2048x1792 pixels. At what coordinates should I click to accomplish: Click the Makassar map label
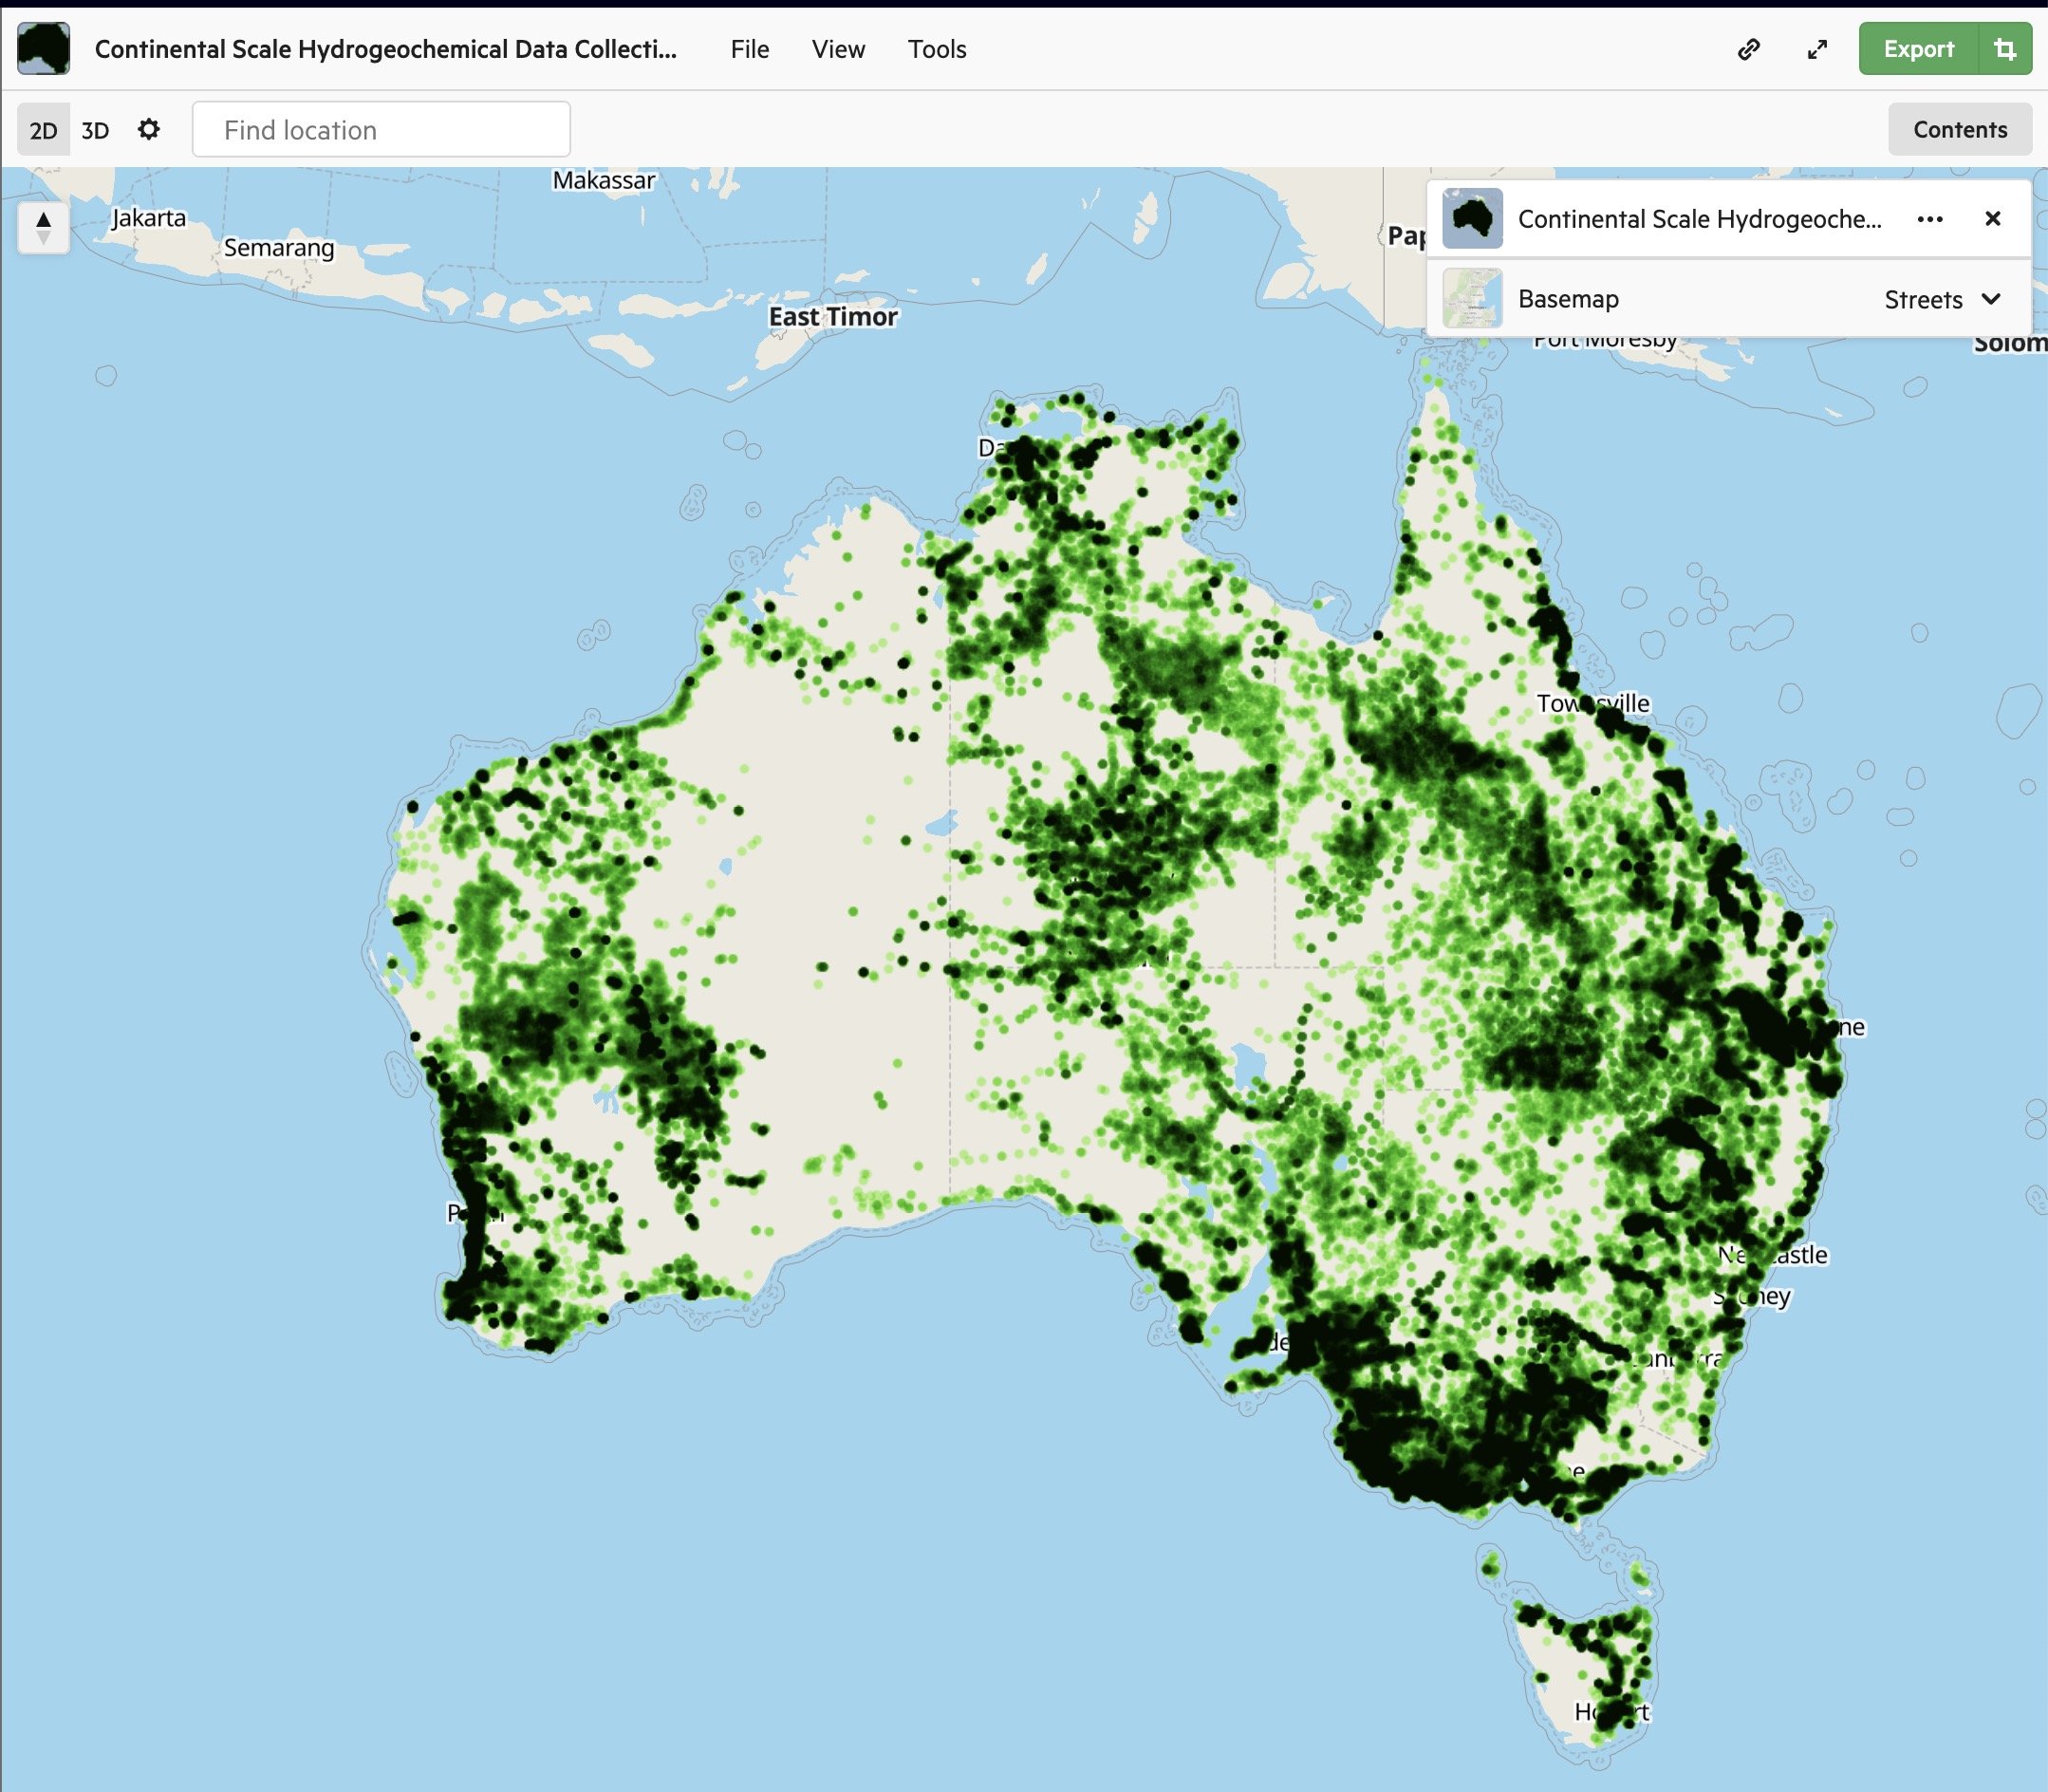point(604,180)
